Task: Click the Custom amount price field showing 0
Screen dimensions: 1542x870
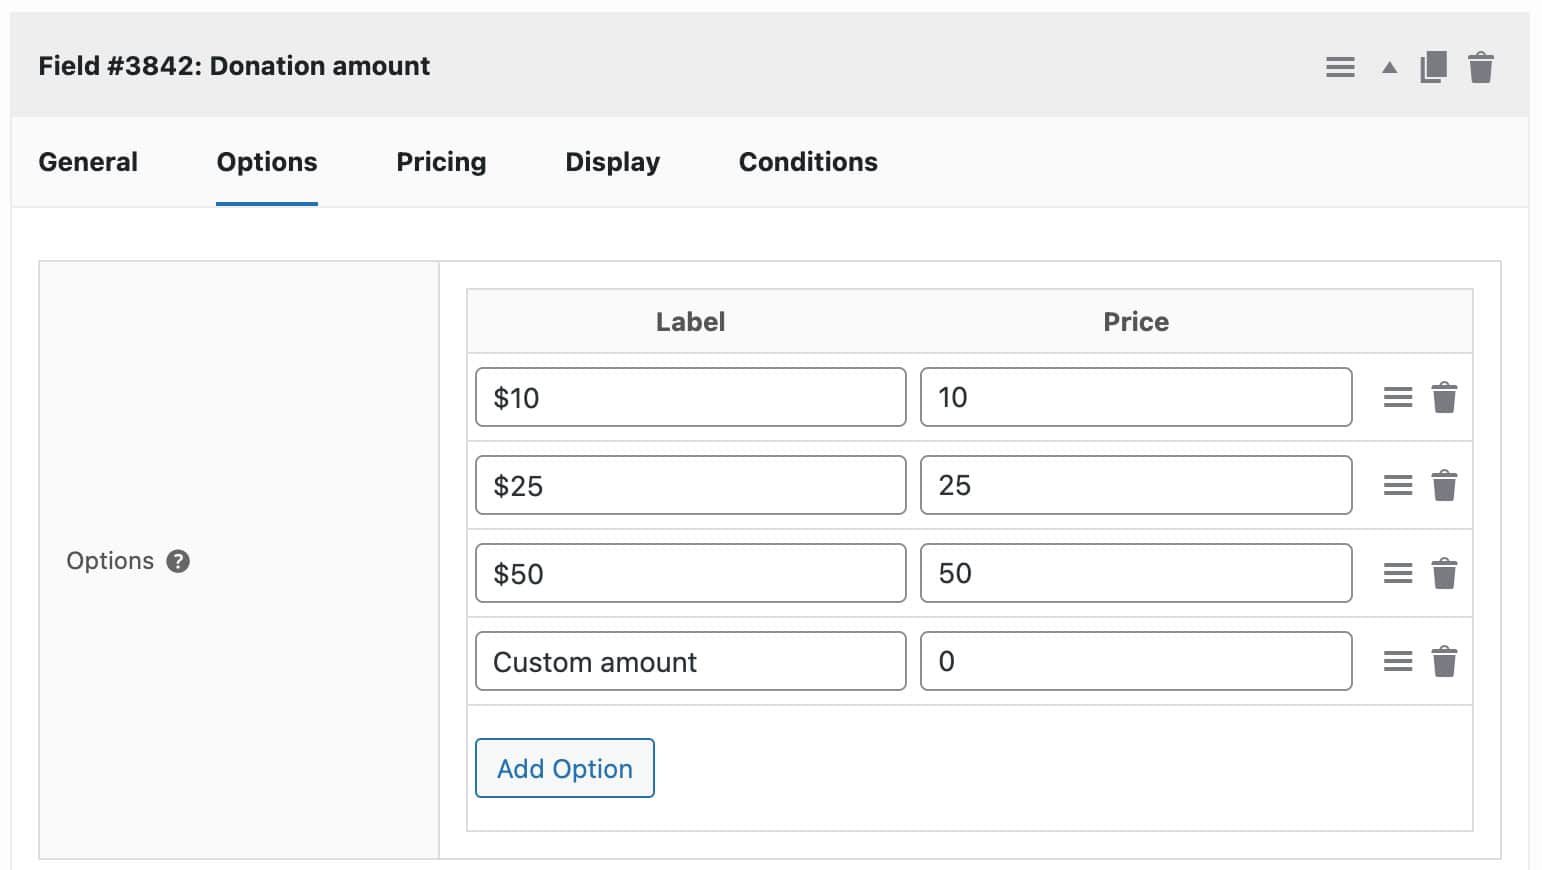Action: click(1136, 661)
